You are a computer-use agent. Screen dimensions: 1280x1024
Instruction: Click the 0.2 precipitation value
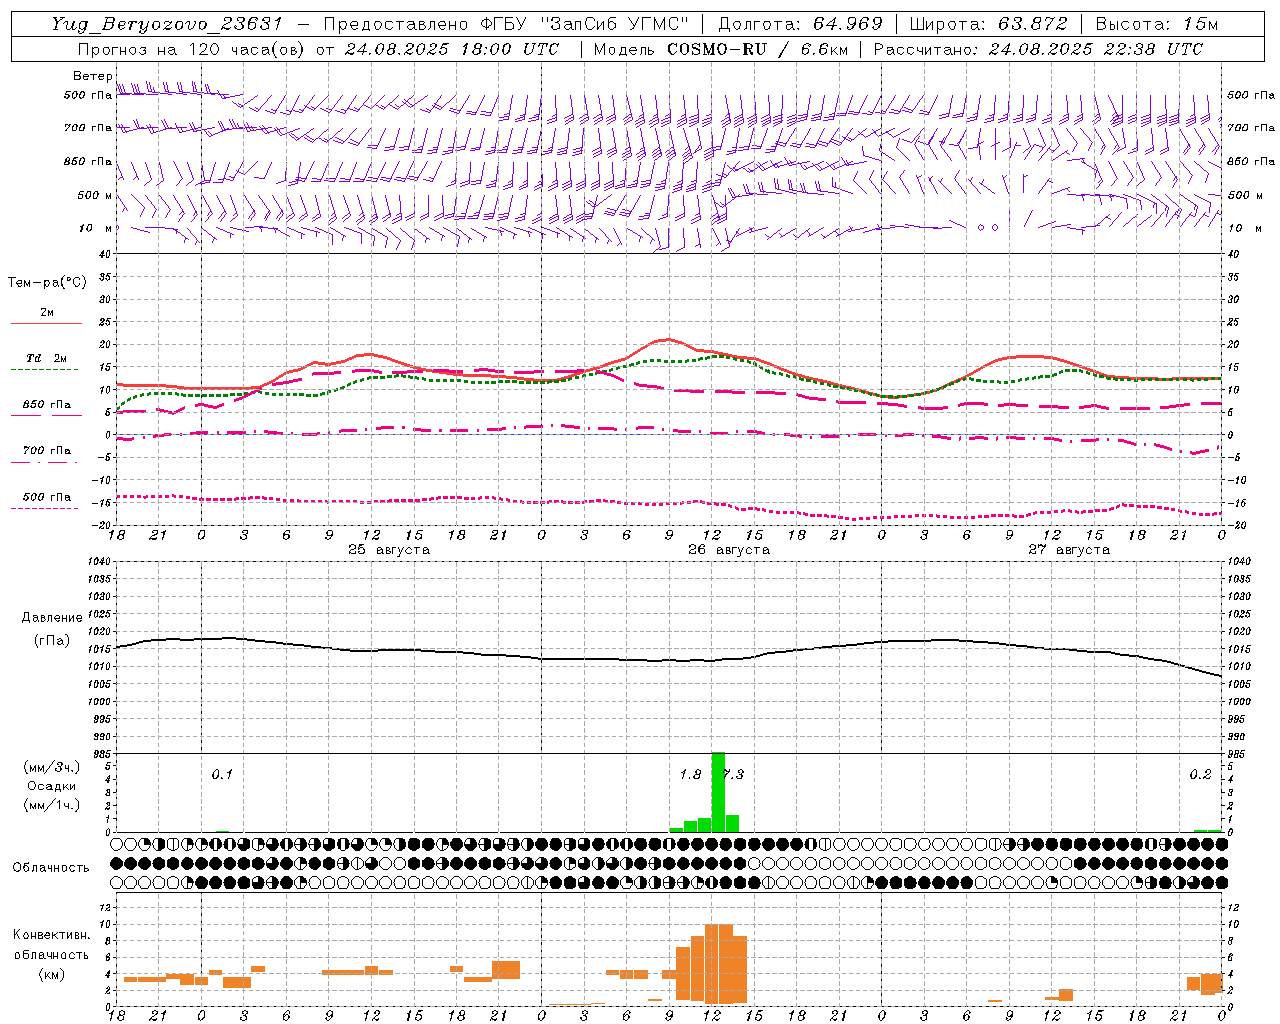tap(1200, 774)
